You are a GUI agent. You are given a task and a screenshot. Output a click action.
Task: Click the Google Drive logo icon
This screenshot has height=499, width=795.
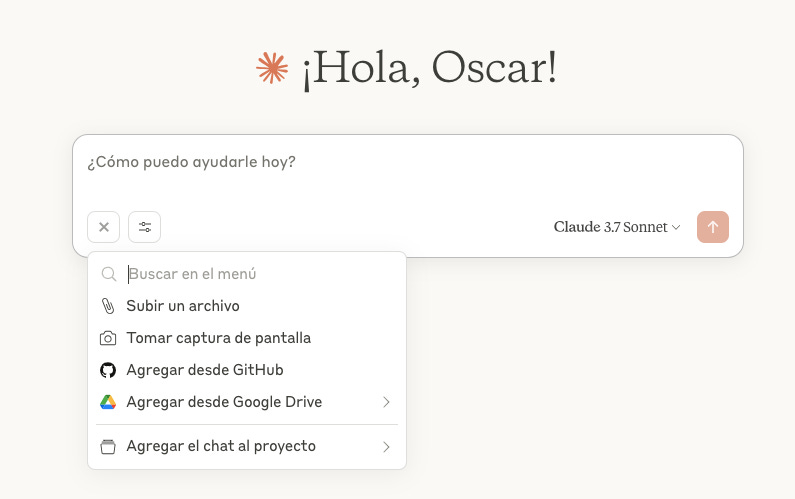point(108,402)
